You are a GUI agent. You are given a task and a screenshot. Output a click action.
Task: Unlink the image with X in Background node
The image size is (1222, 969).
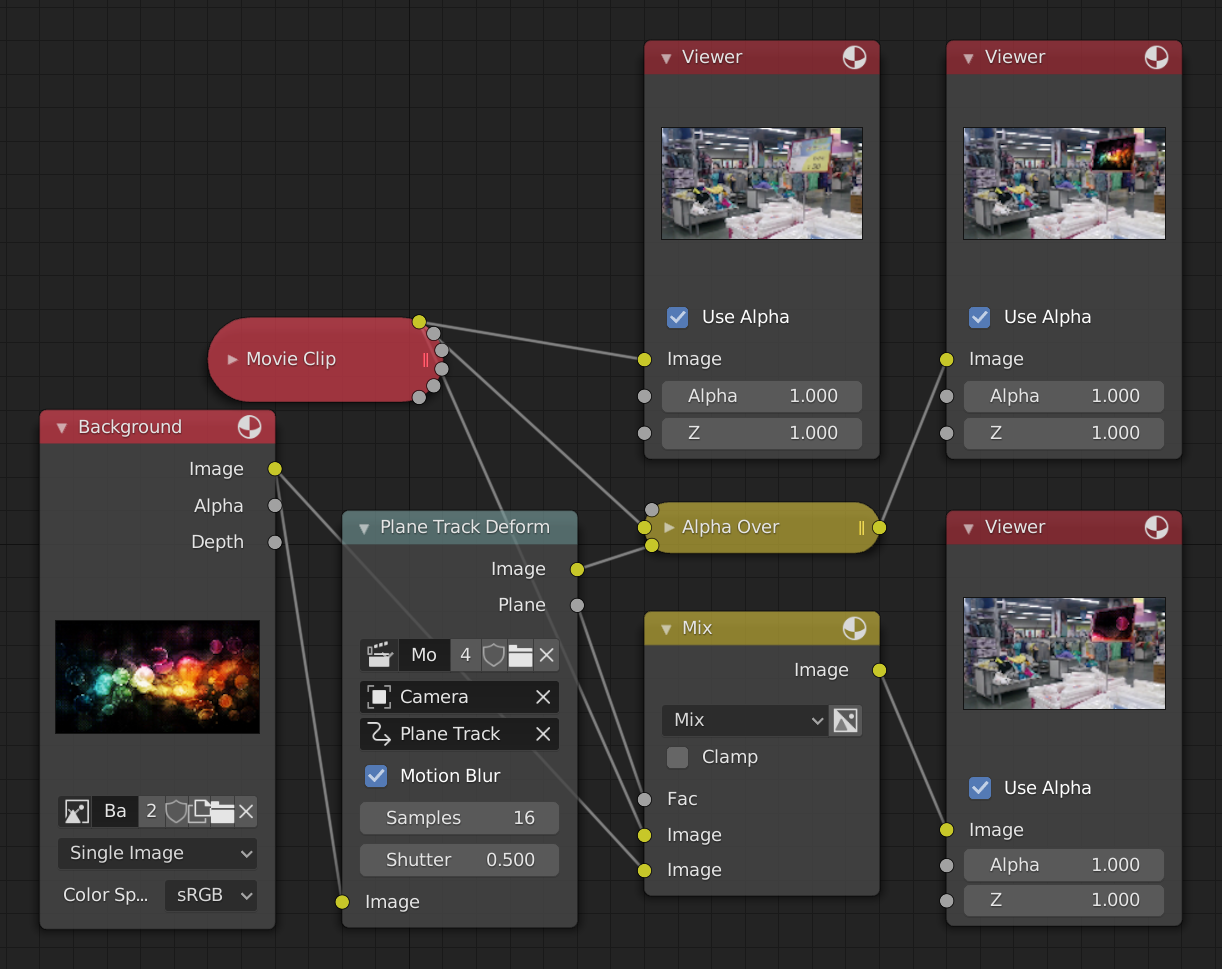[x=245, y=811]
